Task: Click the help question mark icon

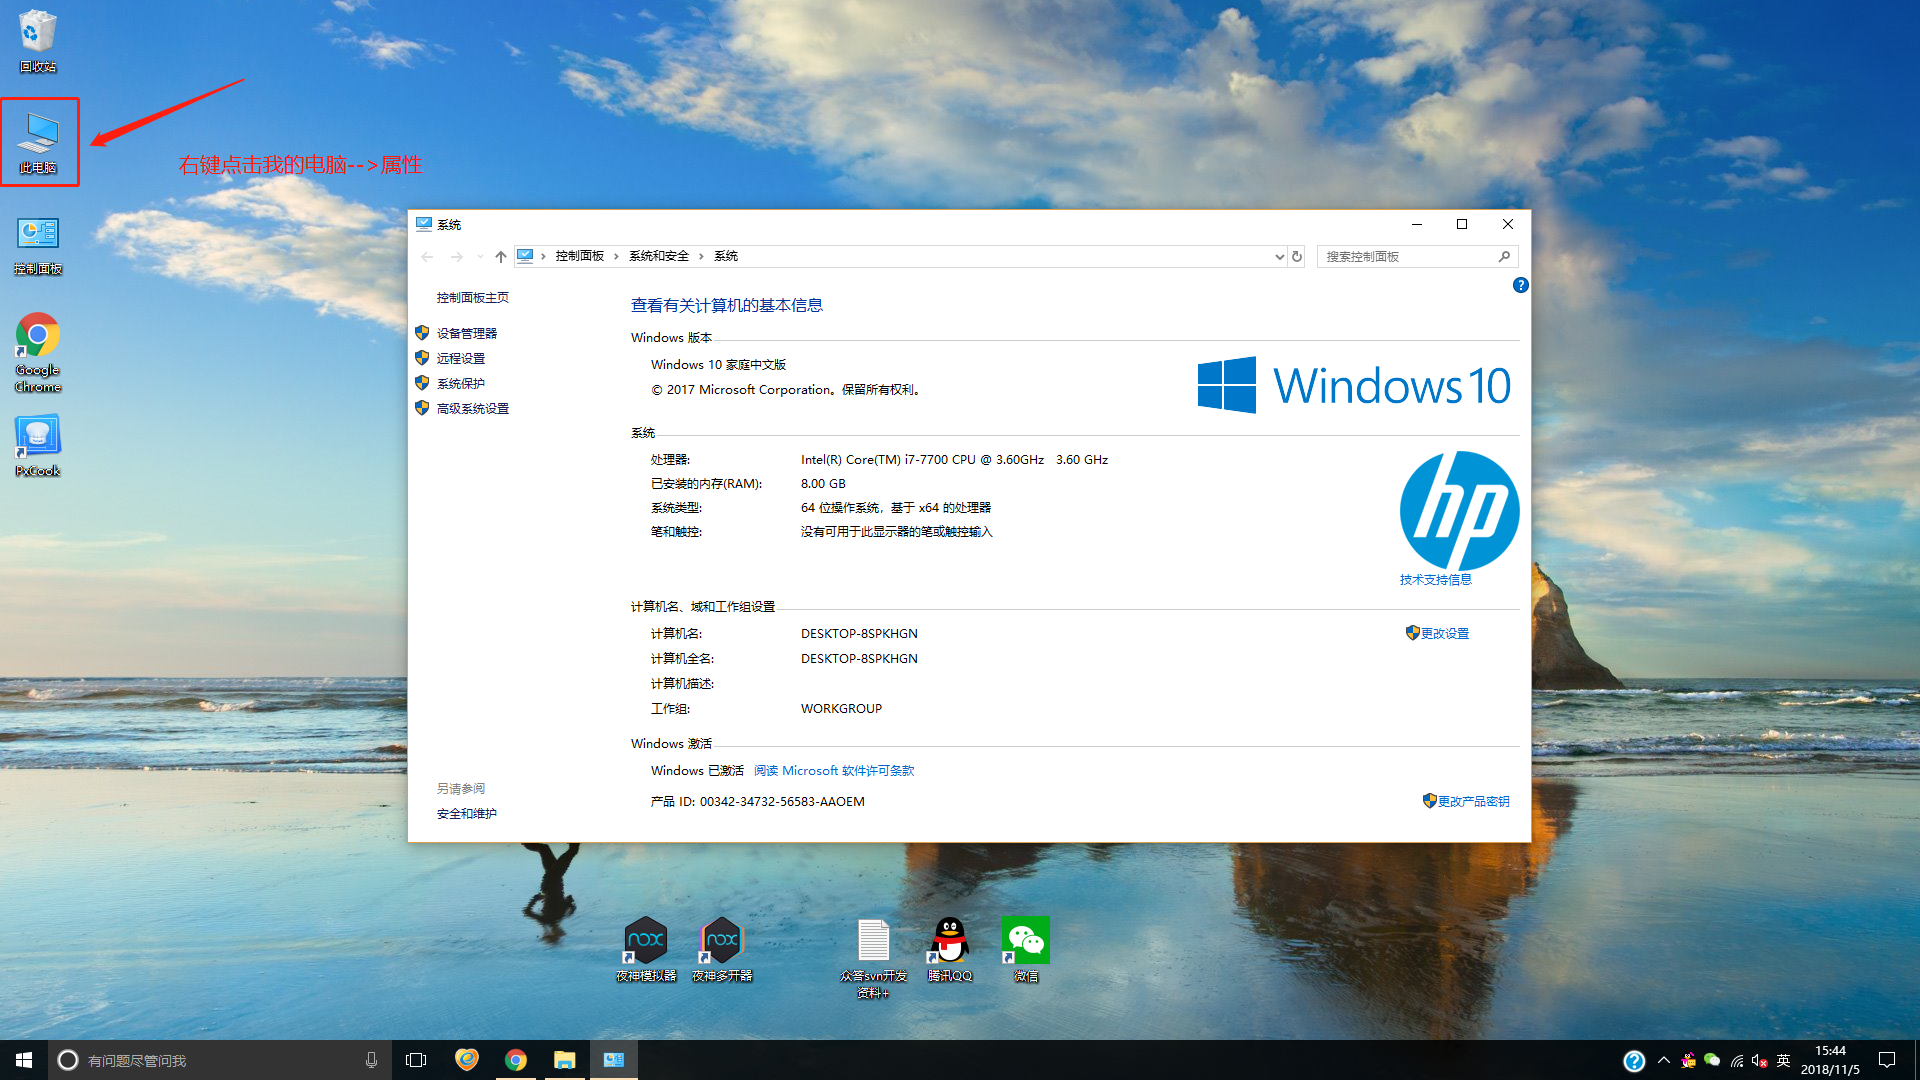Action: 1520,285
